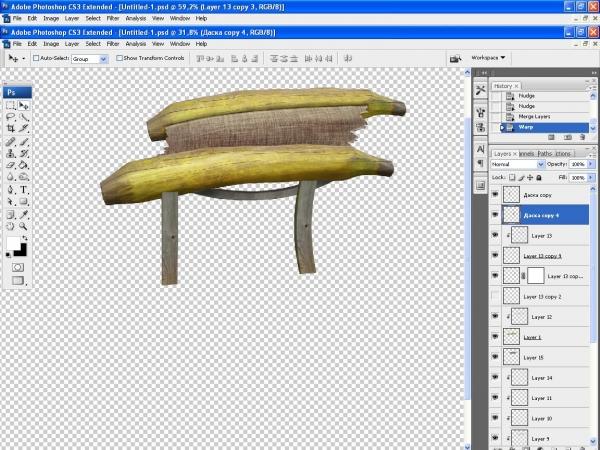Swap foreground and background colors
Screen dimensions: 600x450
[25, 238]
